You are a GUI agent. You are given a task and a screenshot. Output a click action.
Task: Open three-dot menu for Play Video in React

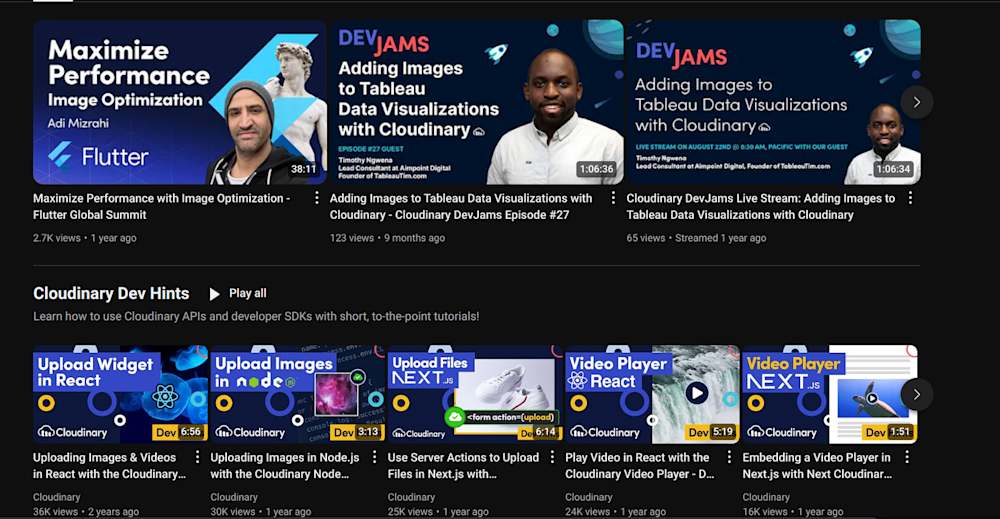tap(729, 457)
